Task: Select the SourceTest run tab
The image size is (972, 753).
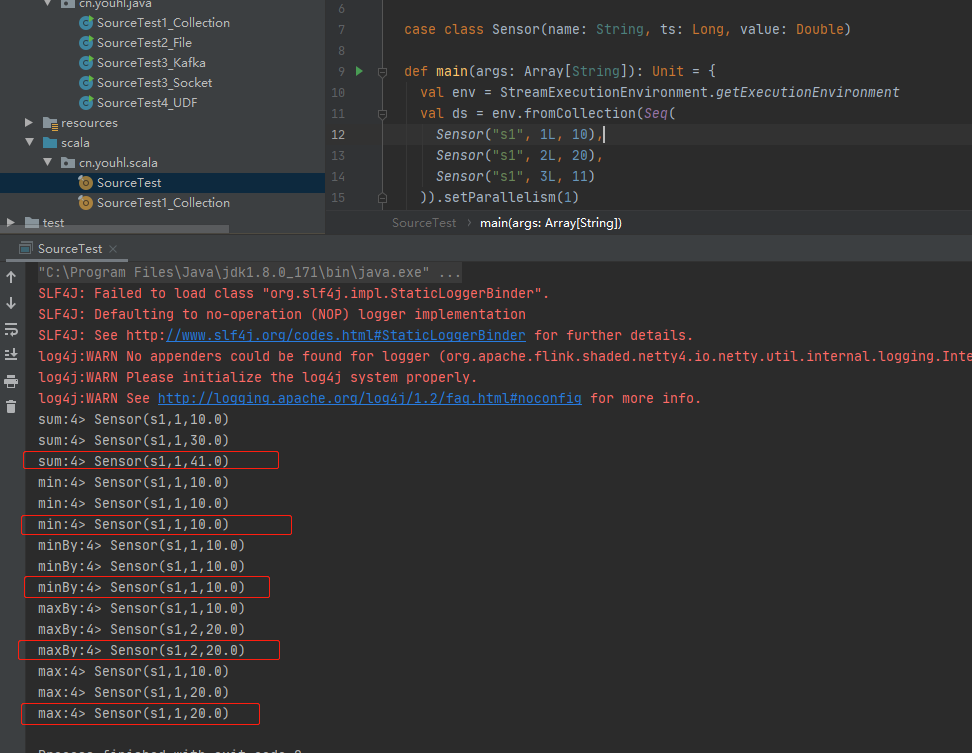Action: pyautogui.click(x=69, y=249)
